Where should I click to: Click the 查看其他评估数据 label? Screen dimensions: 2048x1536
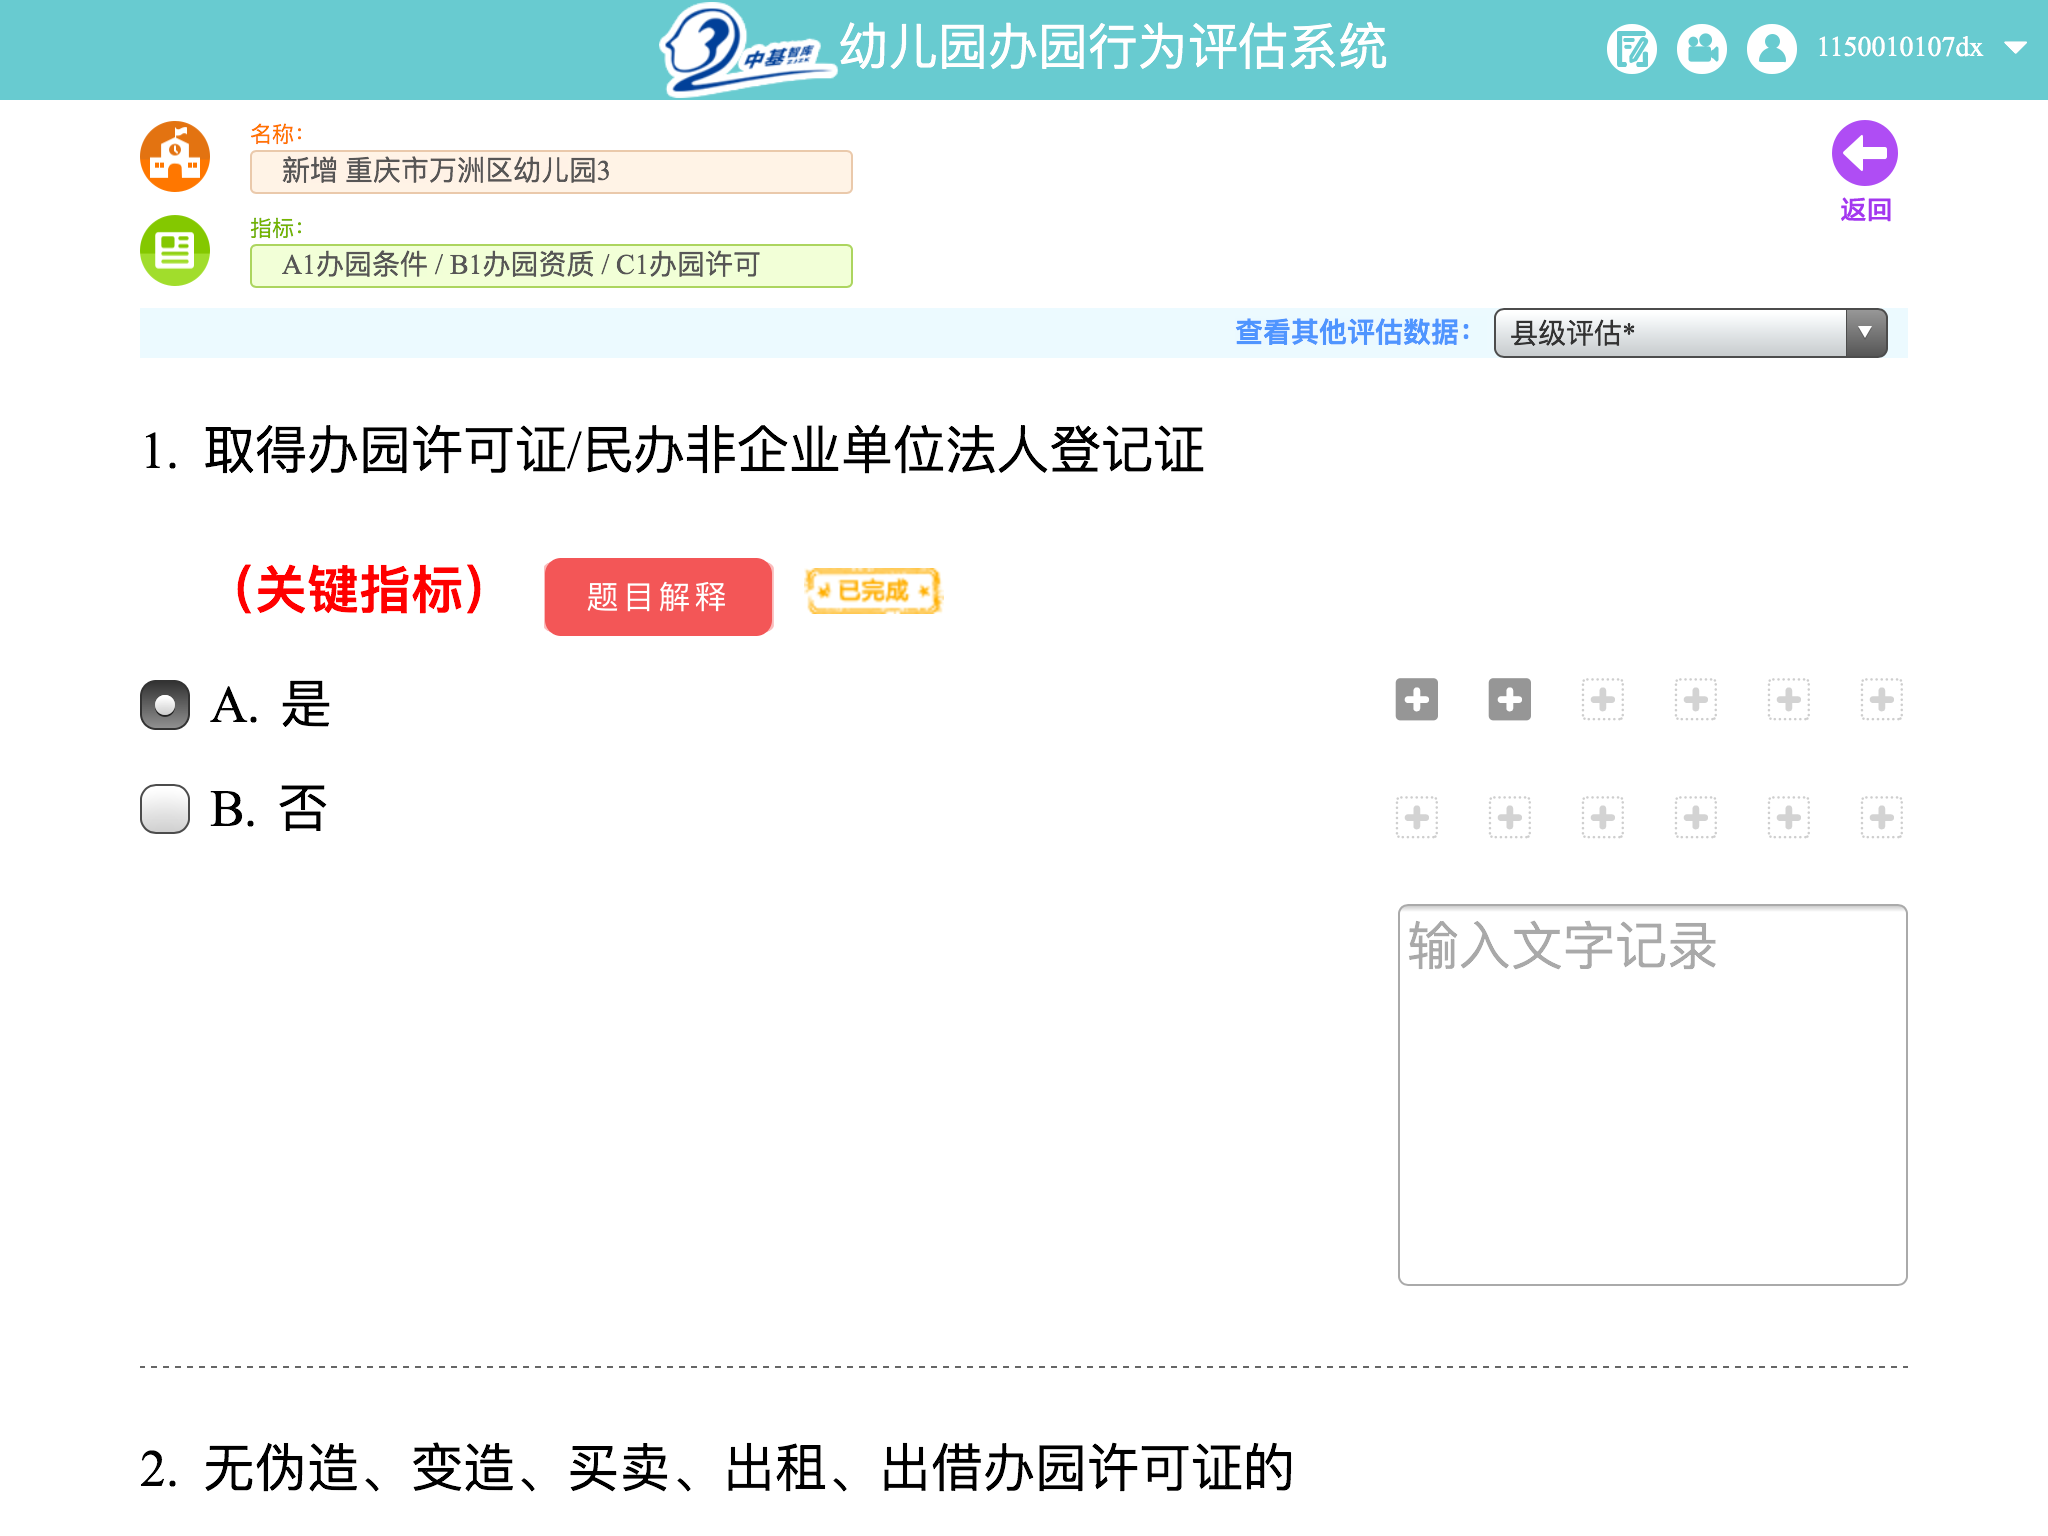tap(1353, 332)
